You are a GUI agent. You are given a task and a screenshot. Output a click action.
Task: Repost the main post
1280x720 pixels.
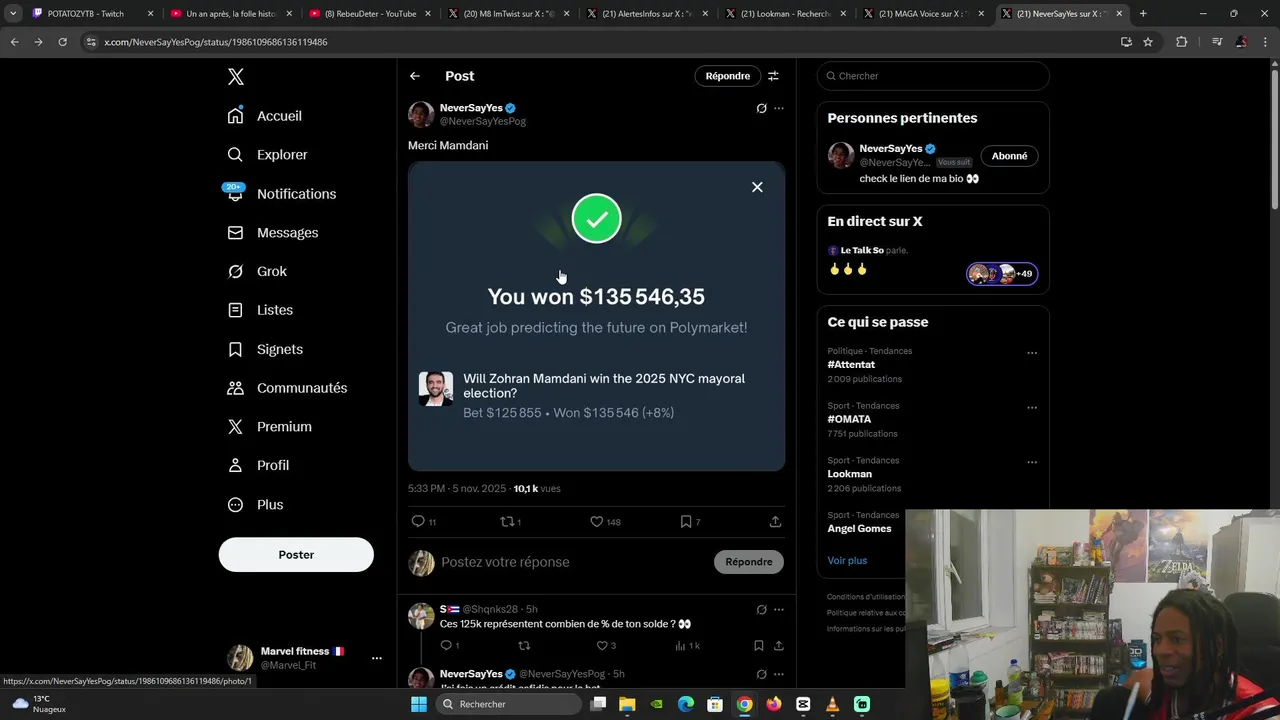(x=510, y=522)
